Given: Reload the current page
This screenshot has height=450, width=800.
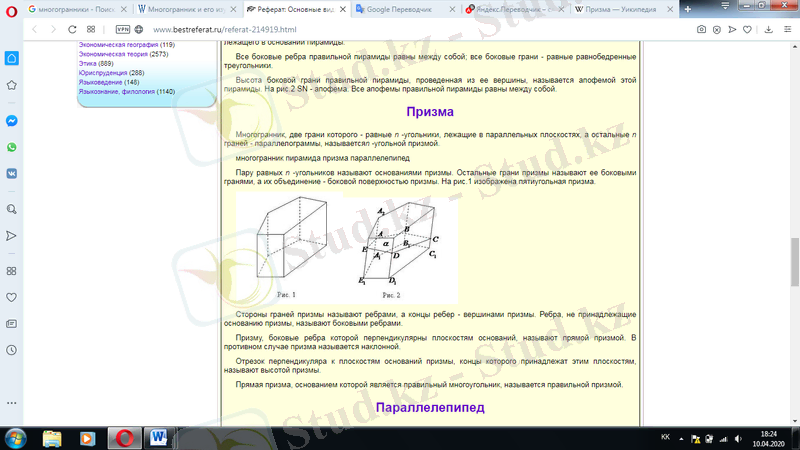Looking at the screenshot, I should (x=72, y=29).
